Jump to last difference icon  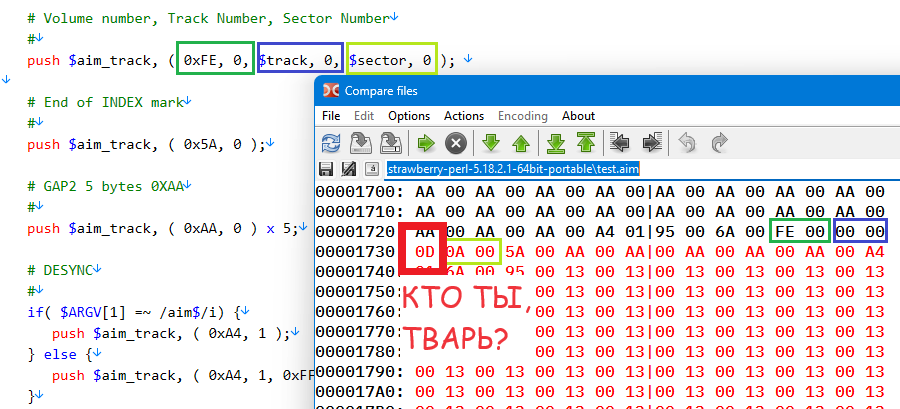point(557,142)
